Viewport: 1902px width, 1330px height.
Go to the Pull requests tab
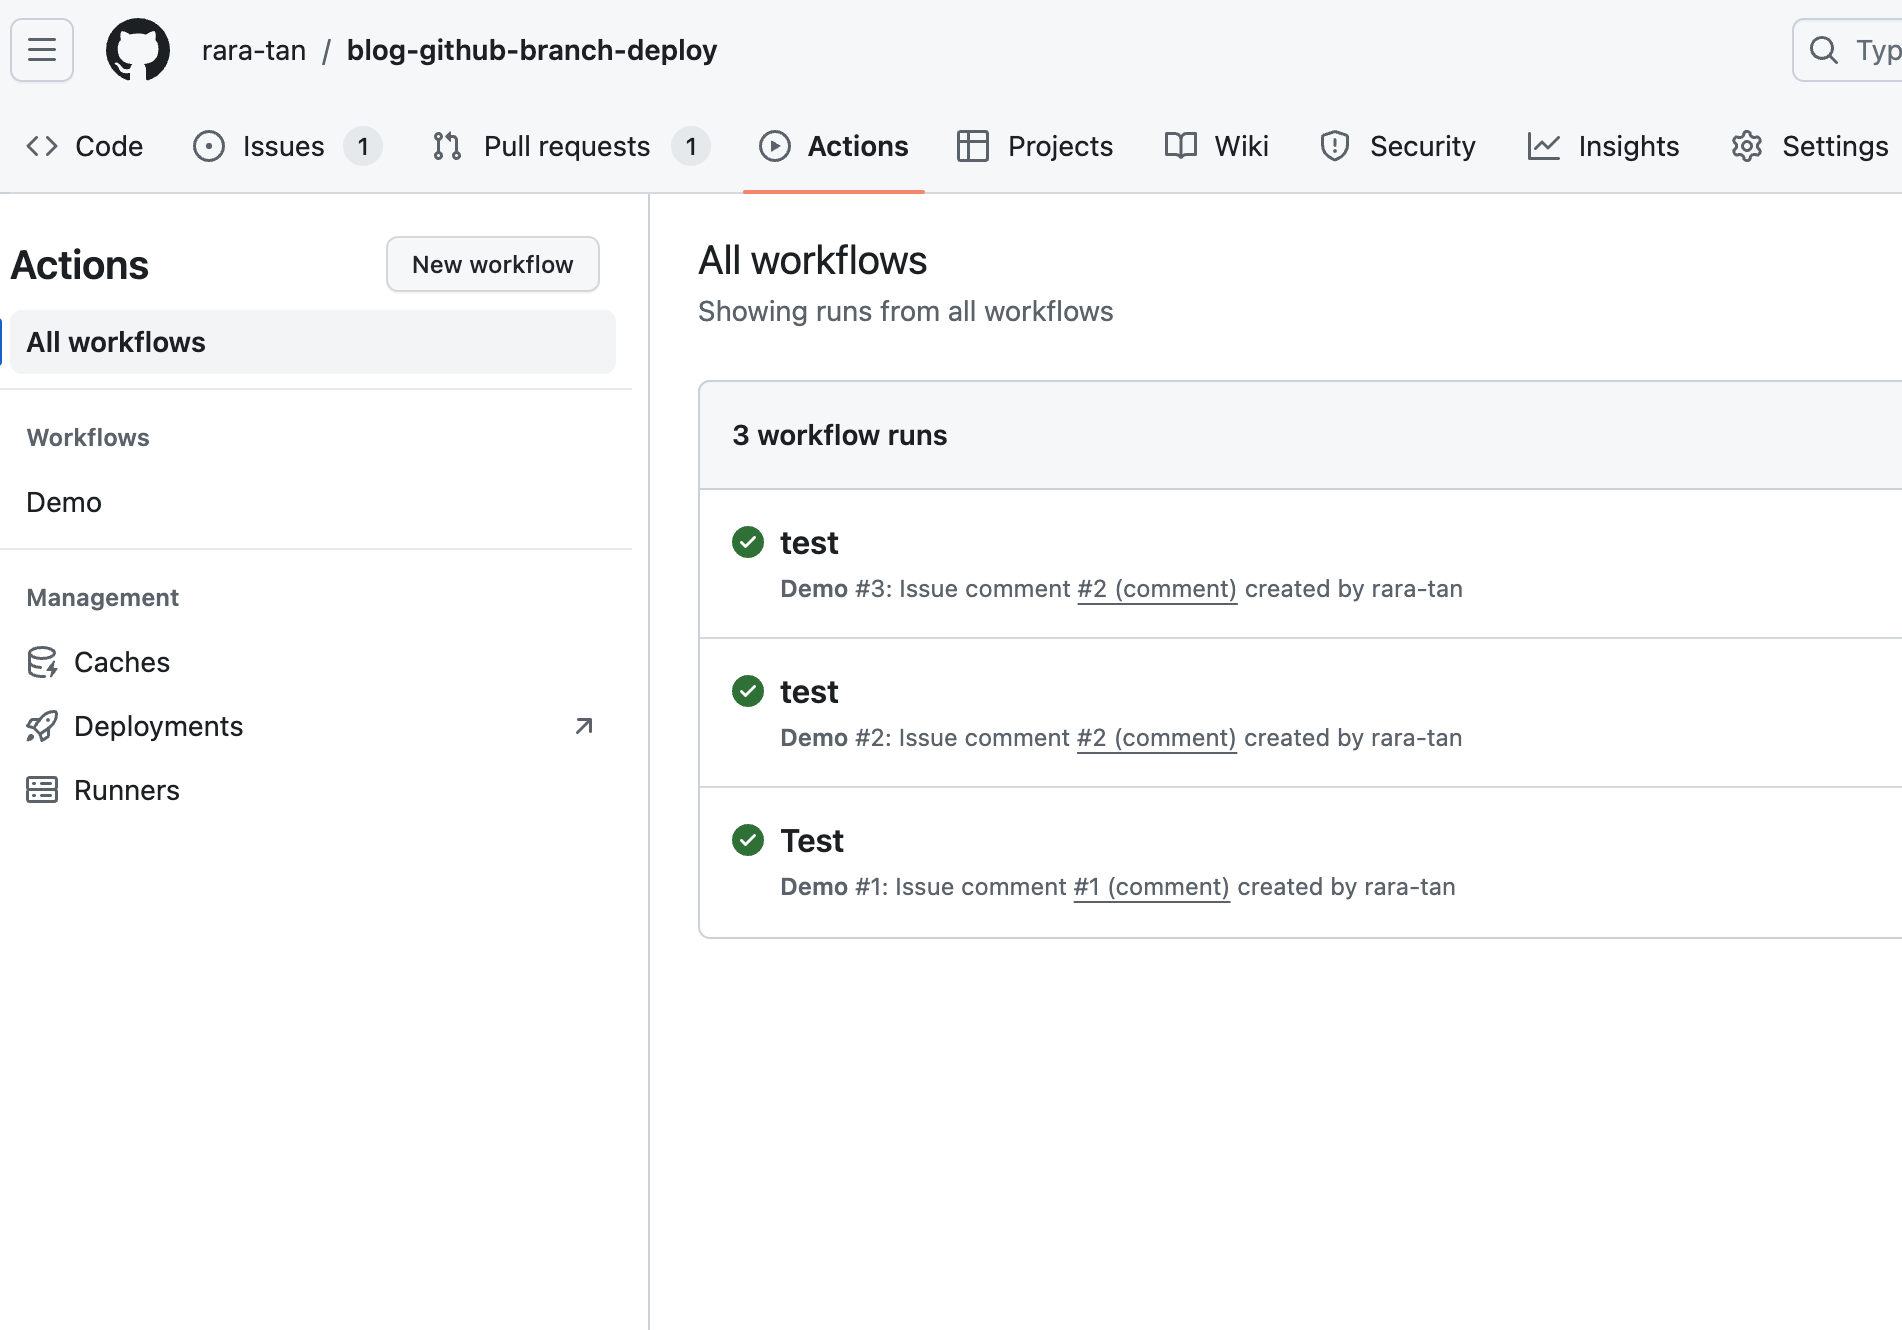[568, 146]
